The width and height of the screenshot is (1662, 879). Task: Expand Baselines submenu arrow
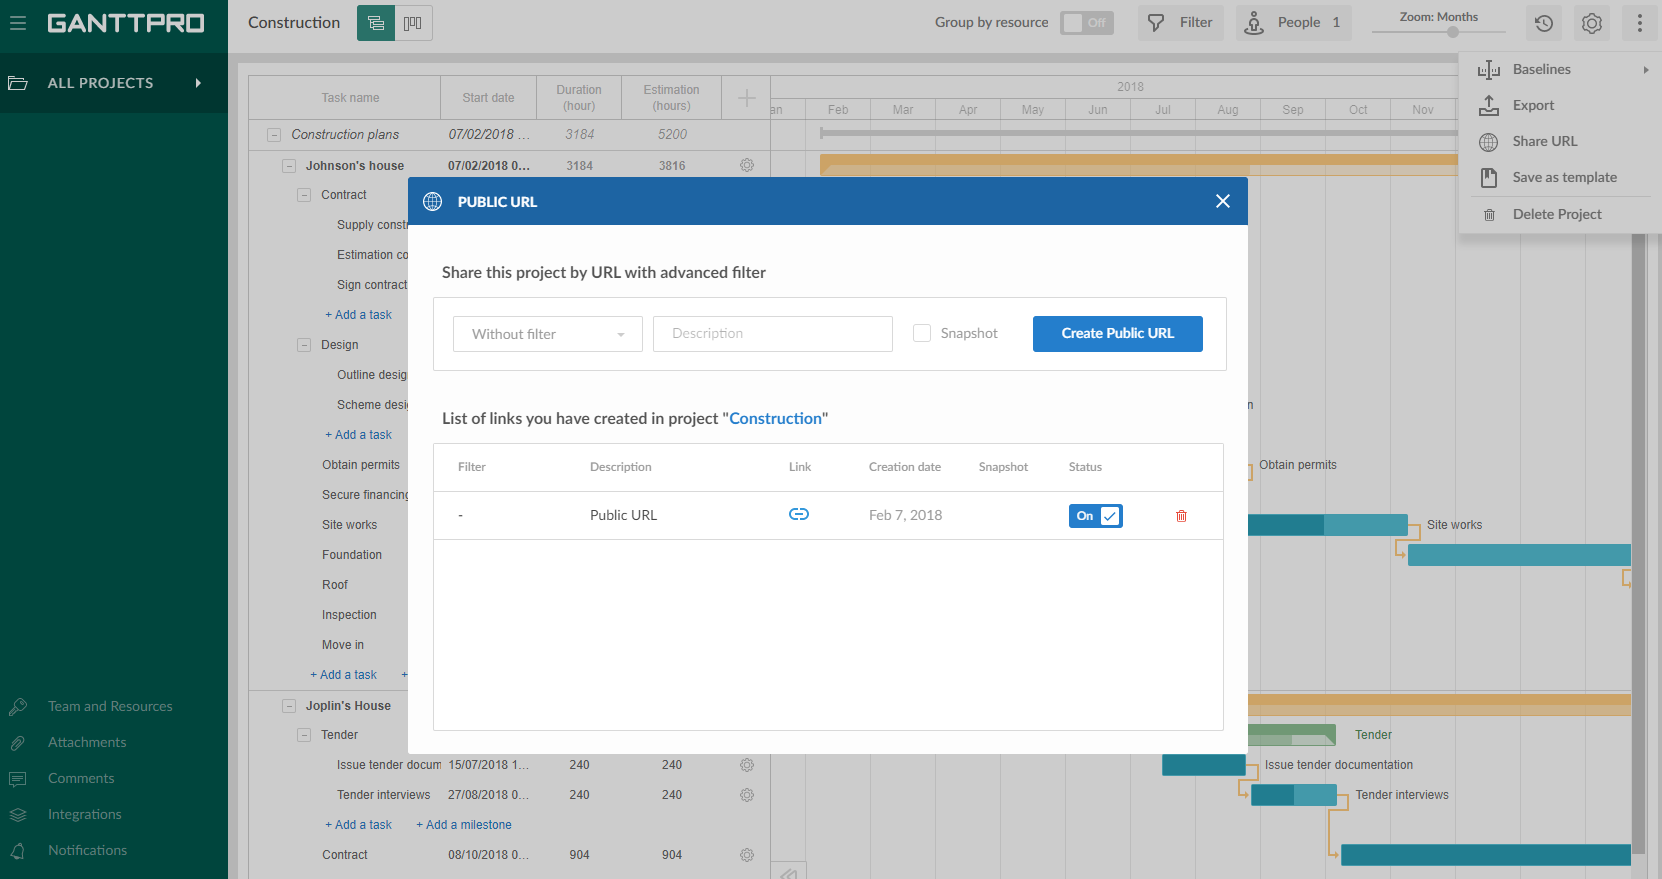1646,70
